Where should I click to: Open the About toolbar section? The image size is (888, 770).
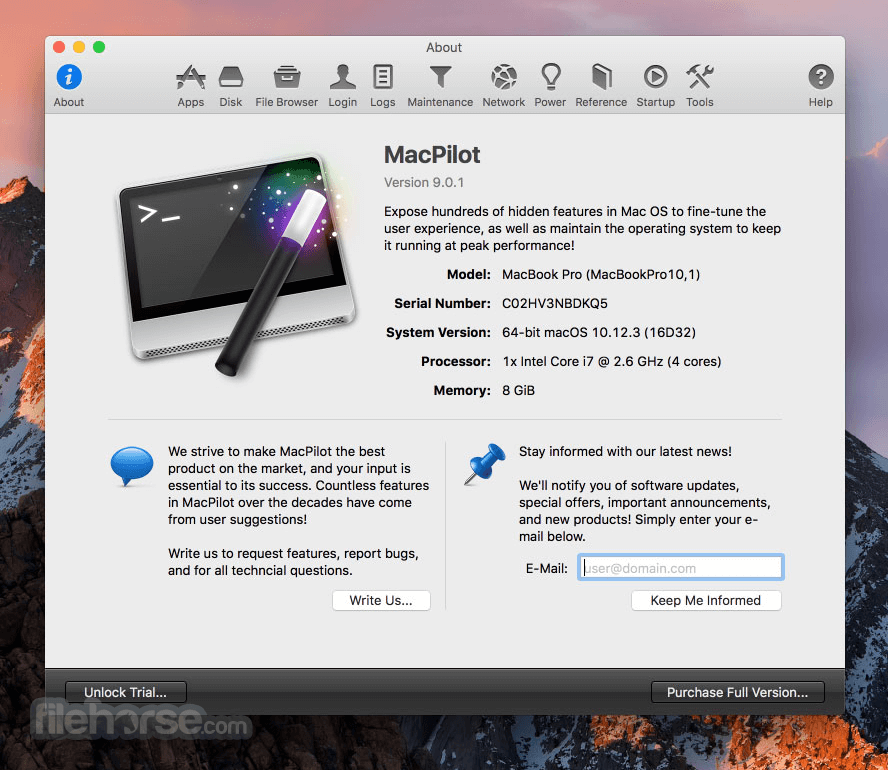[x=69, y=85]
